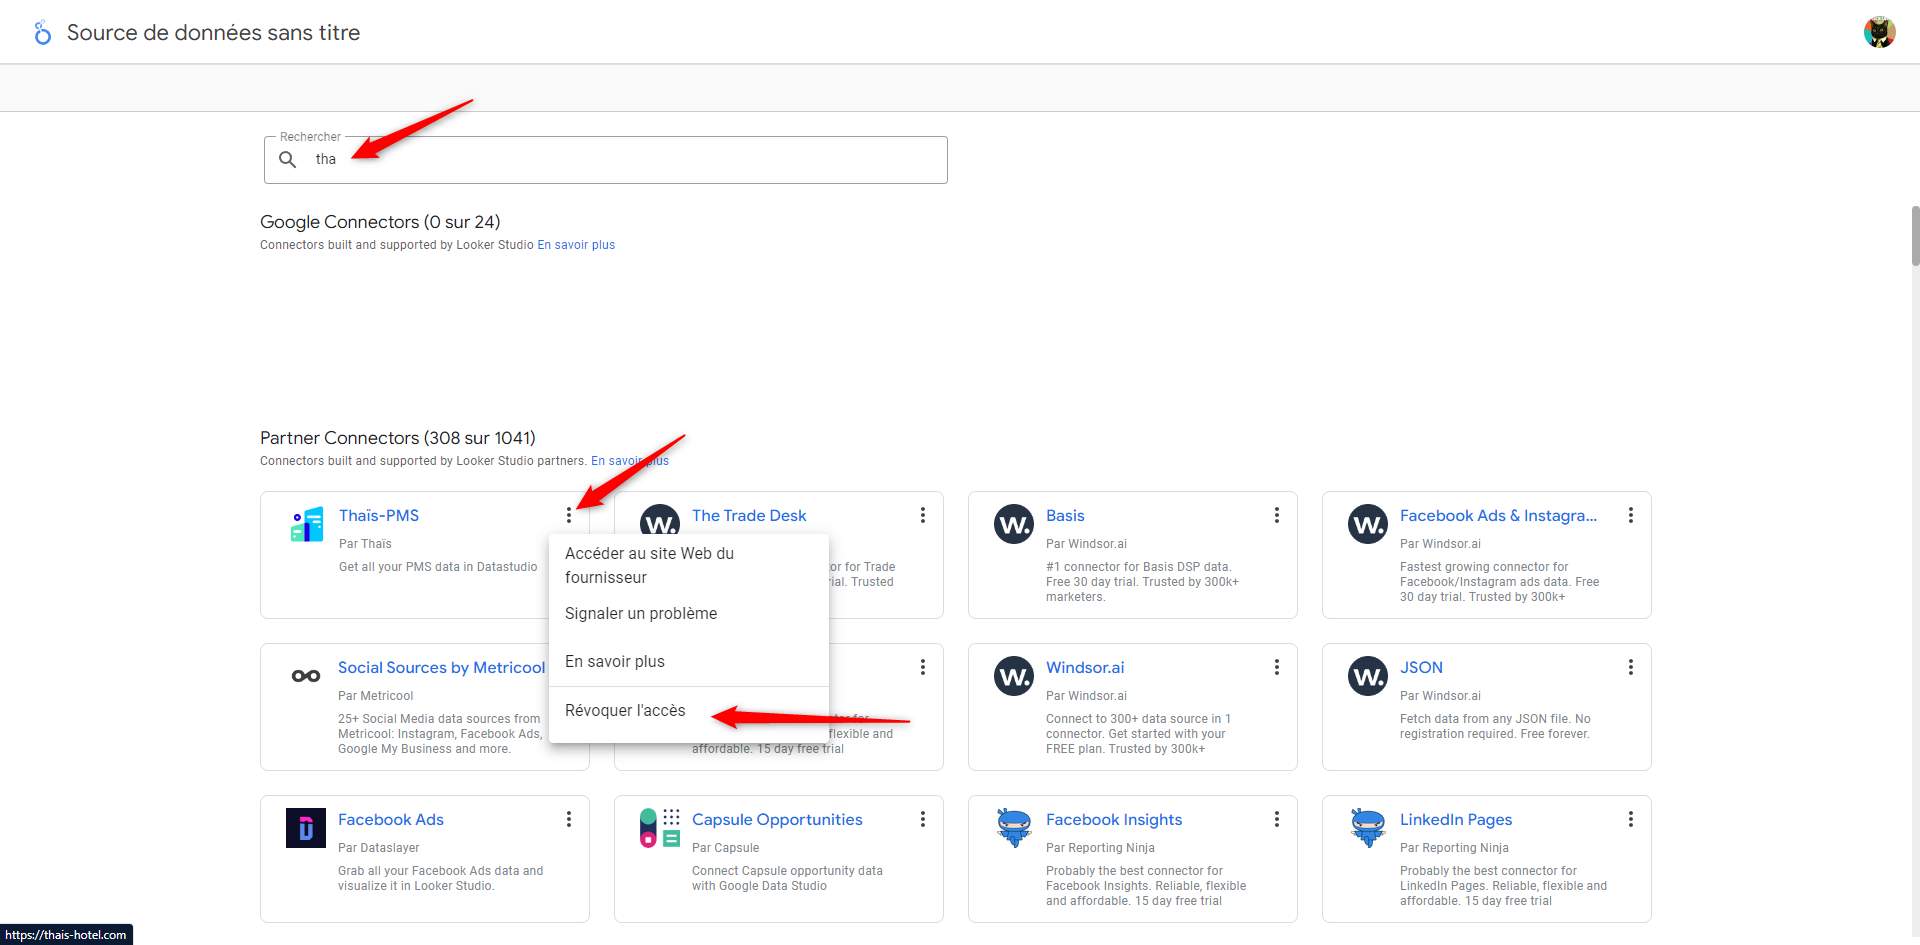Click the Facebook Ads & Instagram Windsor logo
1920x945 pixels.
1368,524
